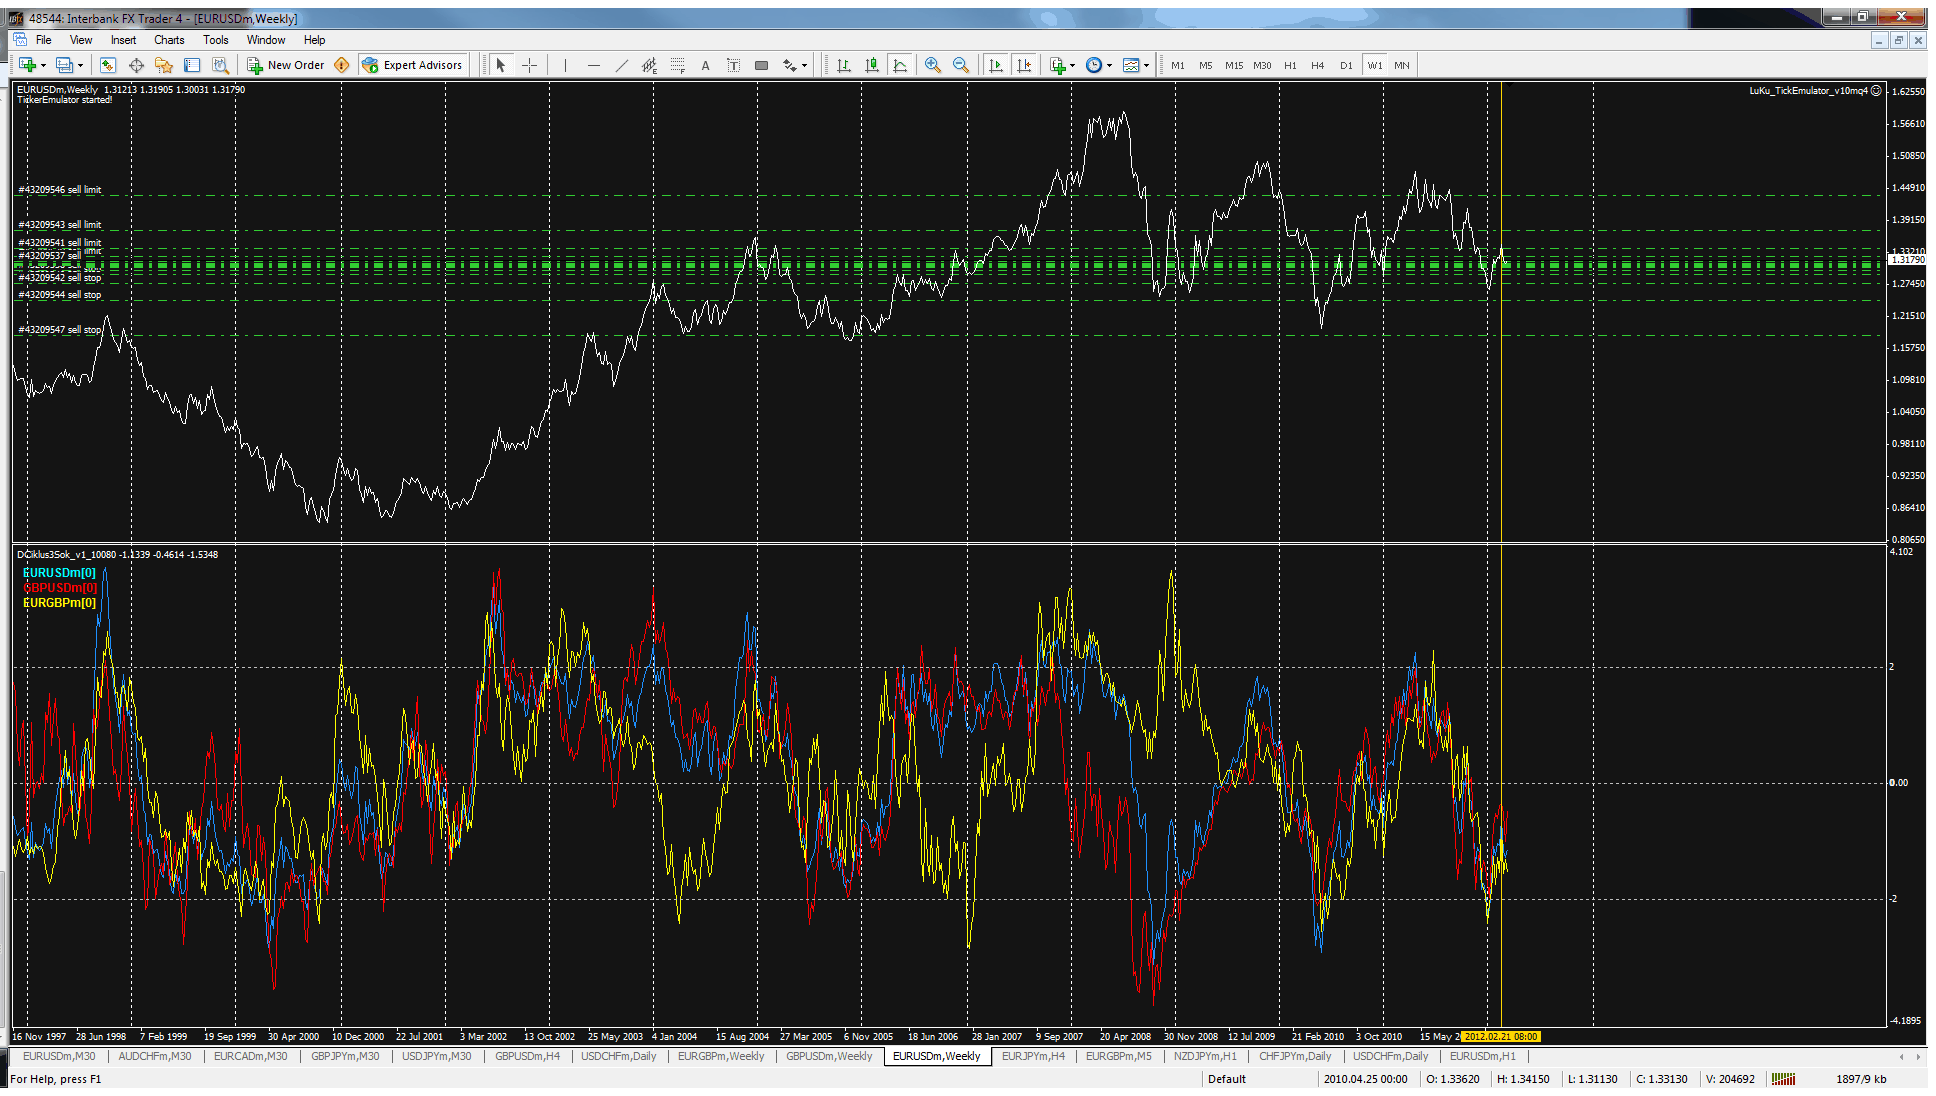1936x1096 pixels.
Task: Select the Fibonacci retracement tool
Action: 677,65
